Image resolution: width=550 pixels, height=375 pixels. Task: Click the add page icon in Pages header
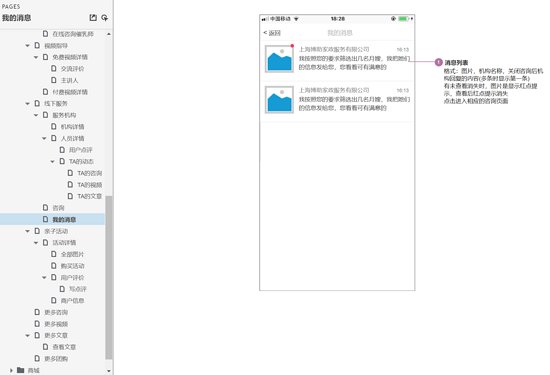coord(93,18)
